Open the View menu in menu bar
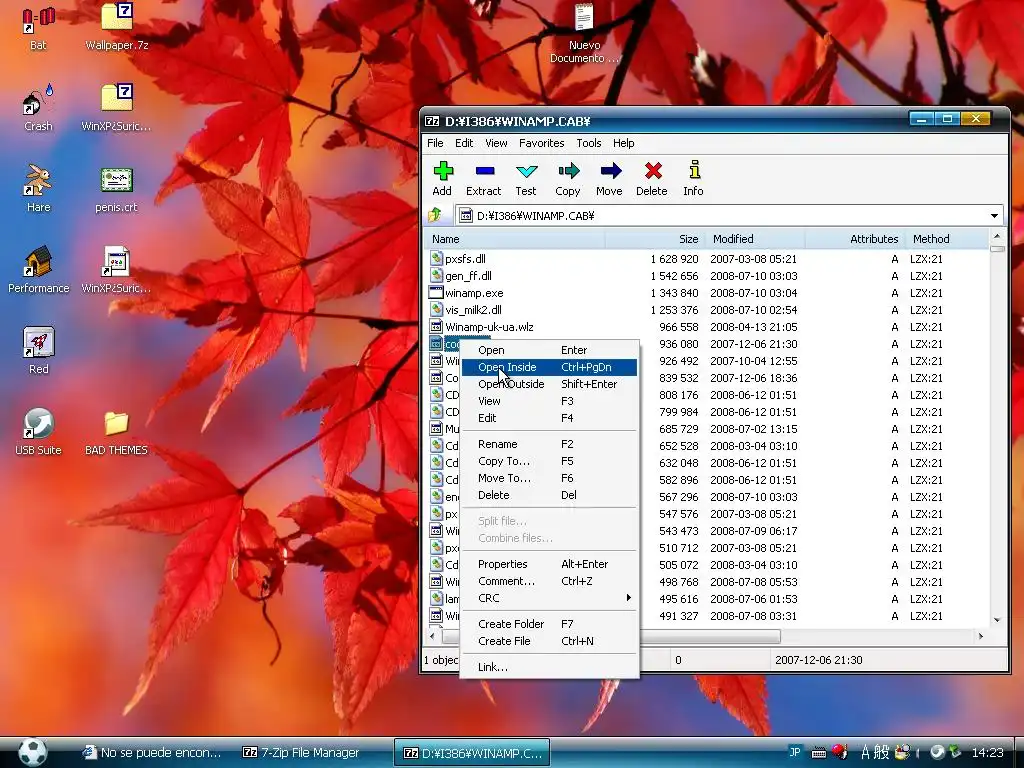The height and width of the screenshot is (768, 1024). click(x=496, y=143)
